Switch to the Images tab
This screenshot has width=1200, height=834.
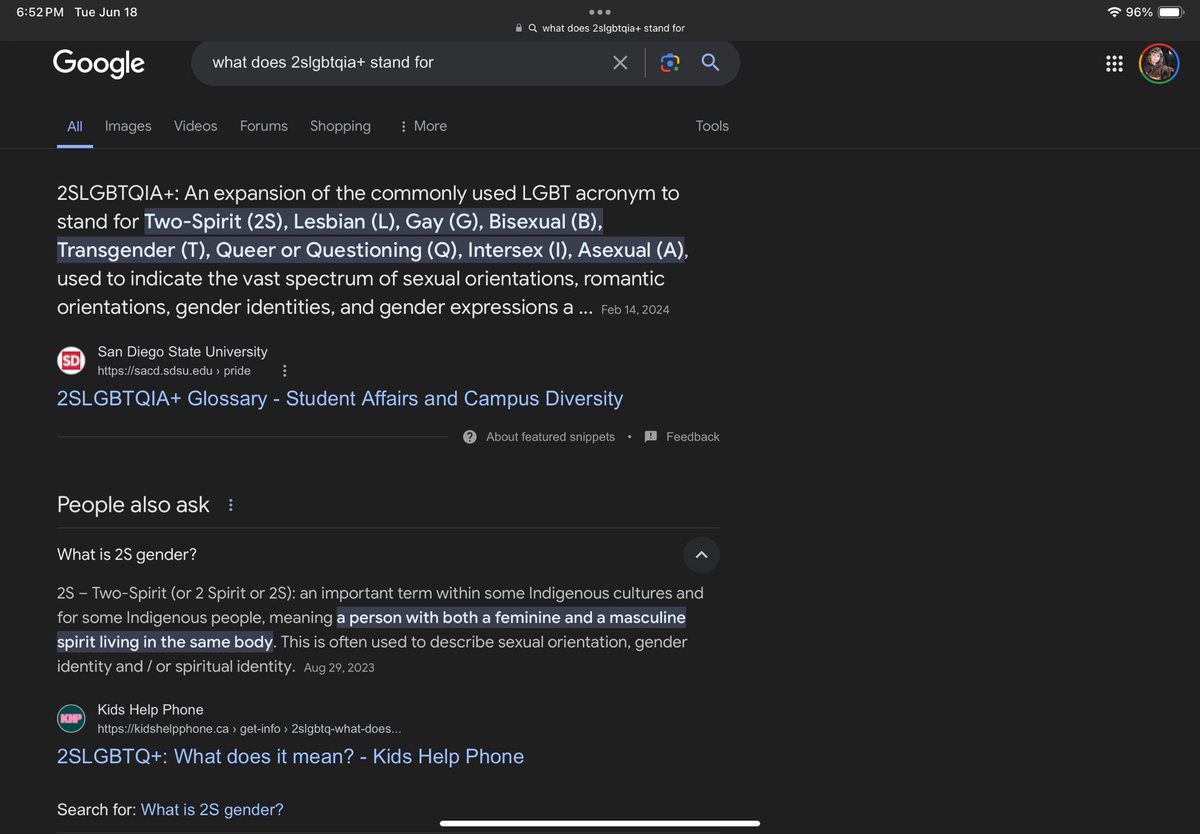click(128, 126)
